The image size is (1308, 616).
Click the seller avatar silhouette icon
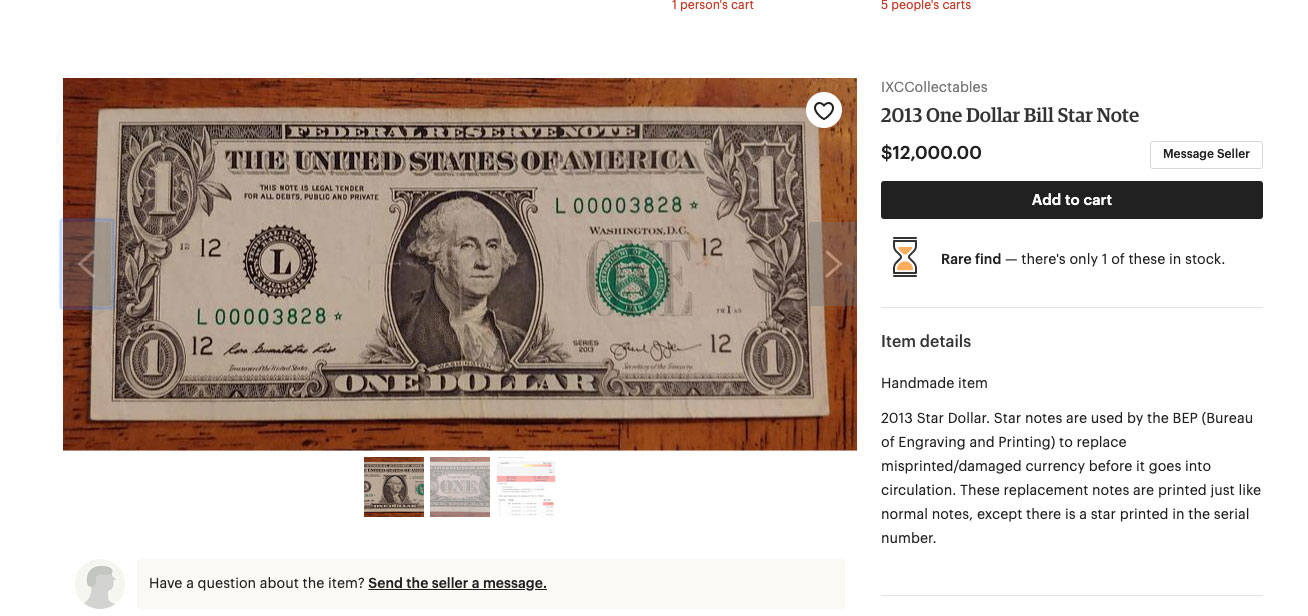coord(100,584)
